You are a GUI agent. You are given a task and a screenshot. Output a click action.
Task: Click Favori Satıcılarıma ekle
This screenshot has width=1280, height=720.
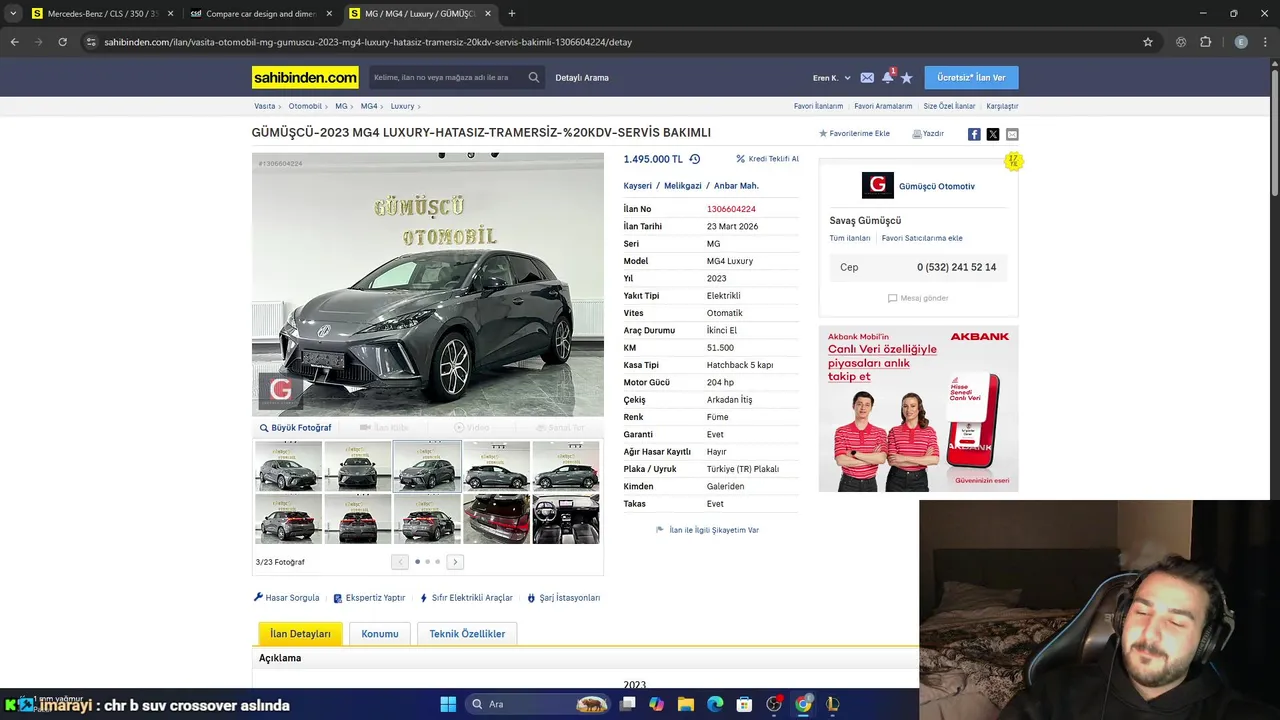922,238
